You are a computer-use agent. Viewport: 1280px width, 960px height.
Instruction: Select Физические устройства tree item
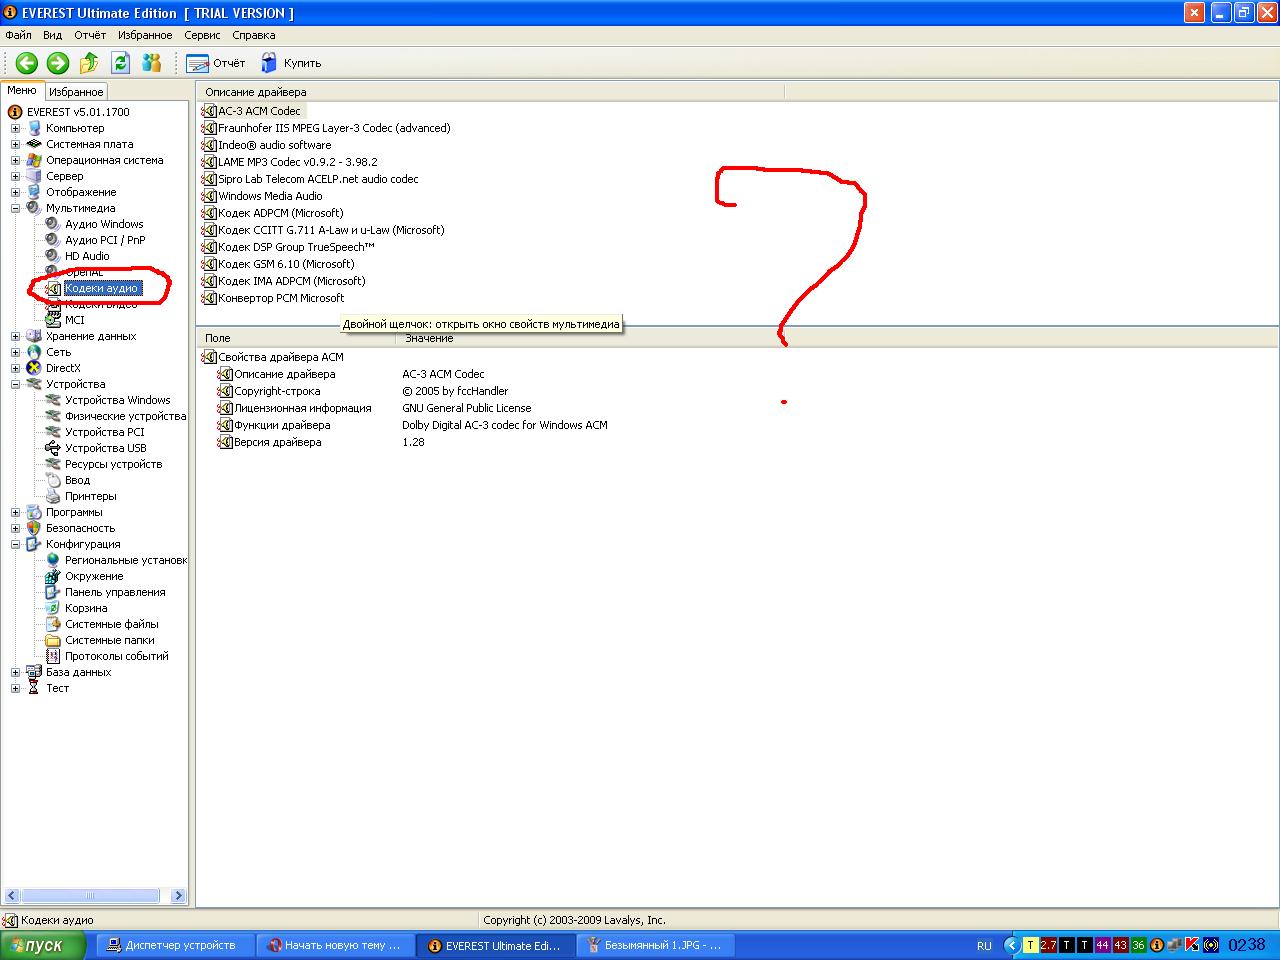point(126,416)
